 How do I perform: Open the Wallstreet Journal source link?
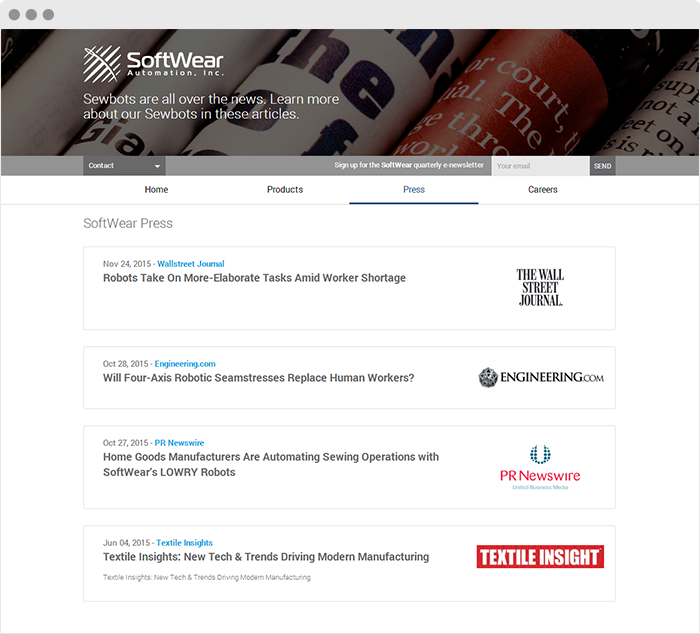pos(191,264)
